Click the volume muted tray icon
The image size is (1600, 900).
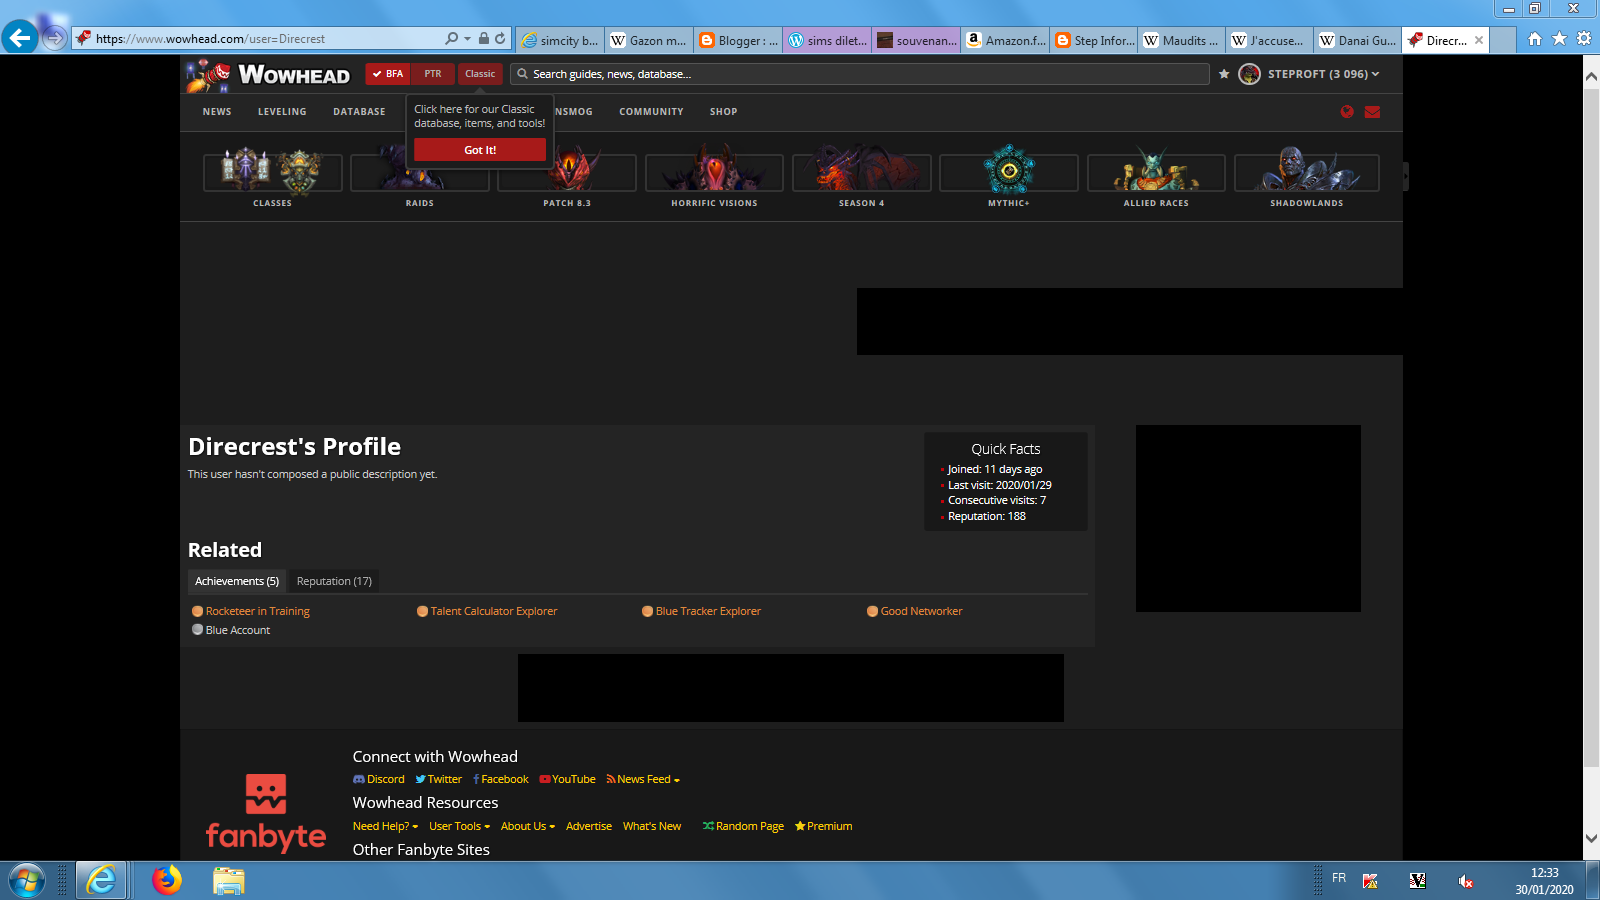pyautogui.click(x=1465, y=881)
